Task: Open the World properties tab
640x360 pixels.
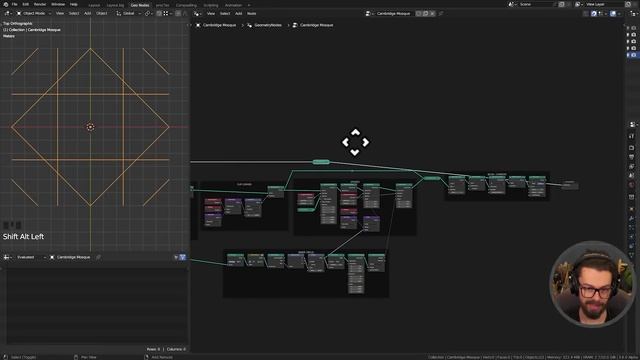Action: (631, 185)
